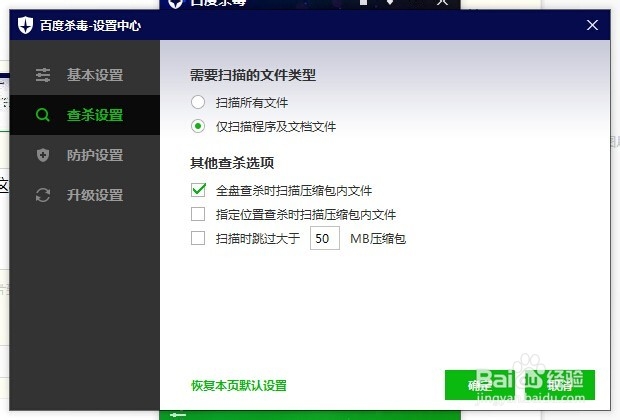Enable 扫描时跳过大于 MB压缩包 checkbox
This screenshot has width=620, height=420.
pyautogui.click(x=198, y=238)
